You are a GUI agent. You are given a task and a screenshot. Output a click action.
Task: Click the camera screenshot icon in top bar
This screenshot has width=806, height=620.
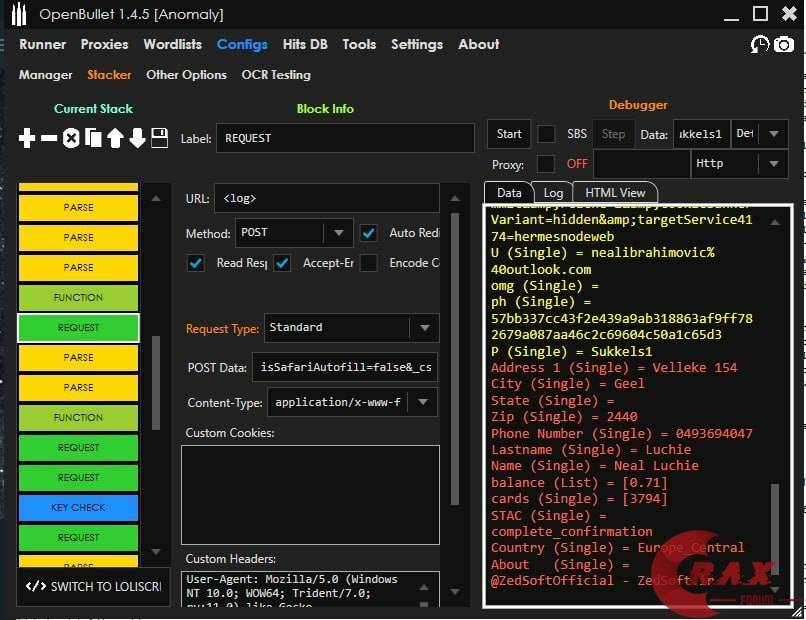(x=784, y=45)
